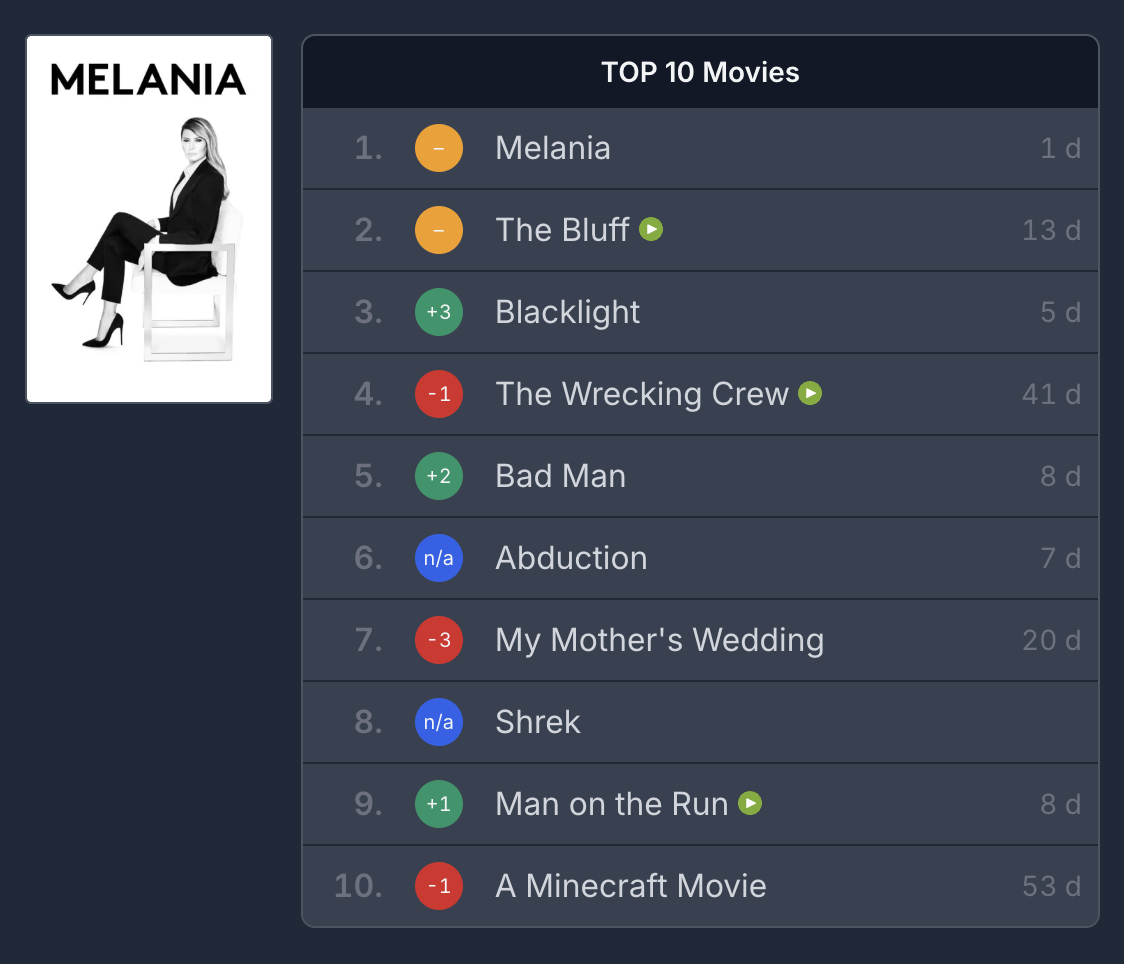The height and width of the screenshot is (964, 1124).
Task: Click the 13 d duration for The Bluff
Action: click(1051, 230)
